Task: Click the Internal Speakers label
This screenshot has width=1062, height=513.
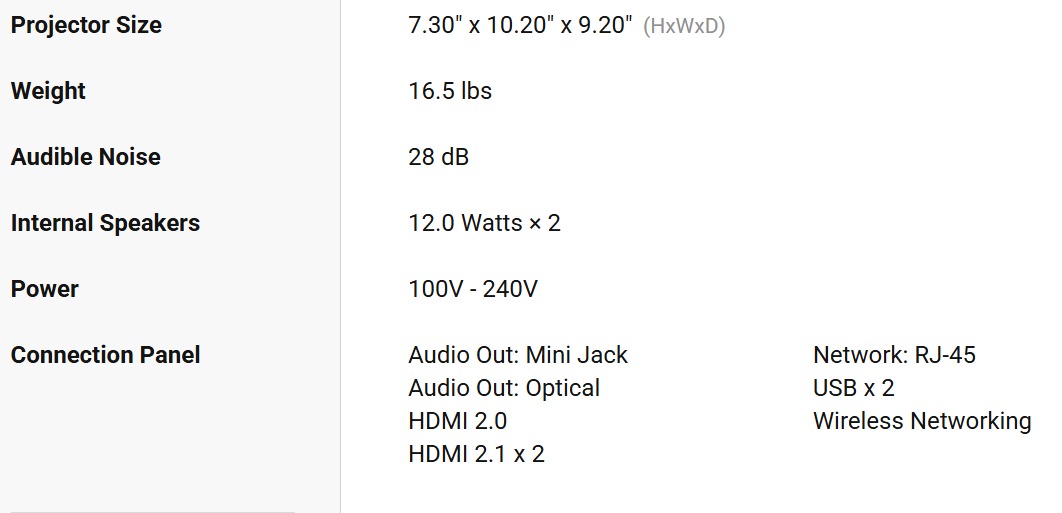Action: pos(105,223)
